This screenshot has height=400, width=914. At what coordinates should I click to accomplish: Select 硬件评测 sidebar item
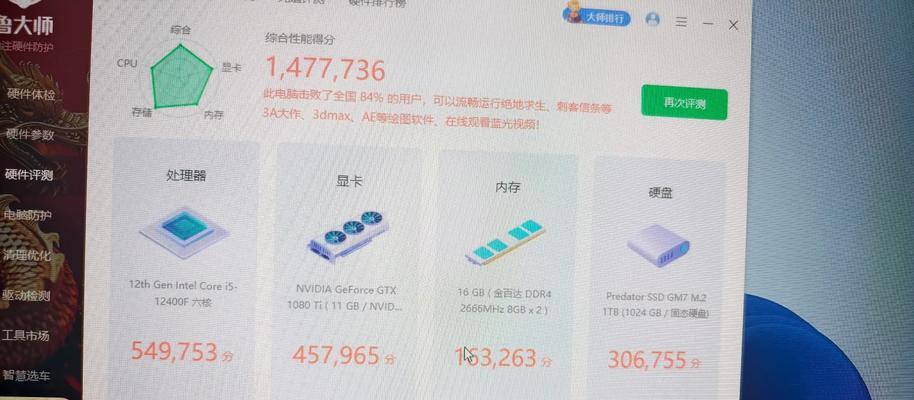pyautogui.click(x=29, y=175)
